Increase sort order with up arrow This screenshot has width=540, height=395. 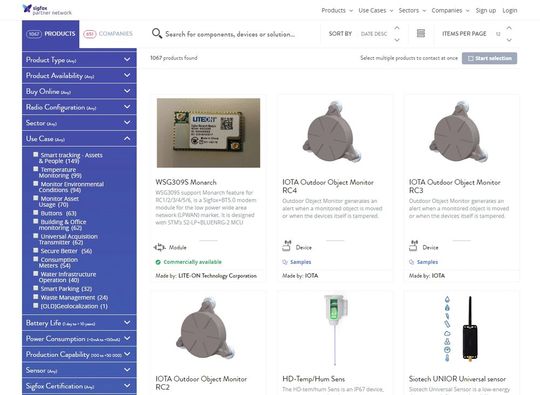click(397, 28)
